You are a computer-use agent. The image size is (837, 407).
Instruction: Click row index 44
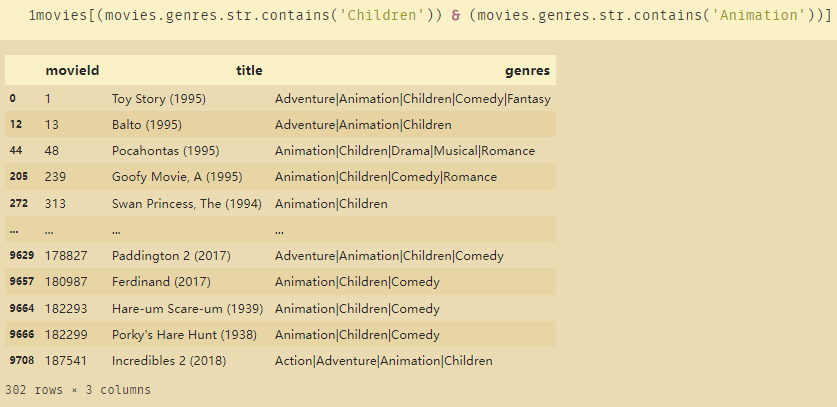16,151
